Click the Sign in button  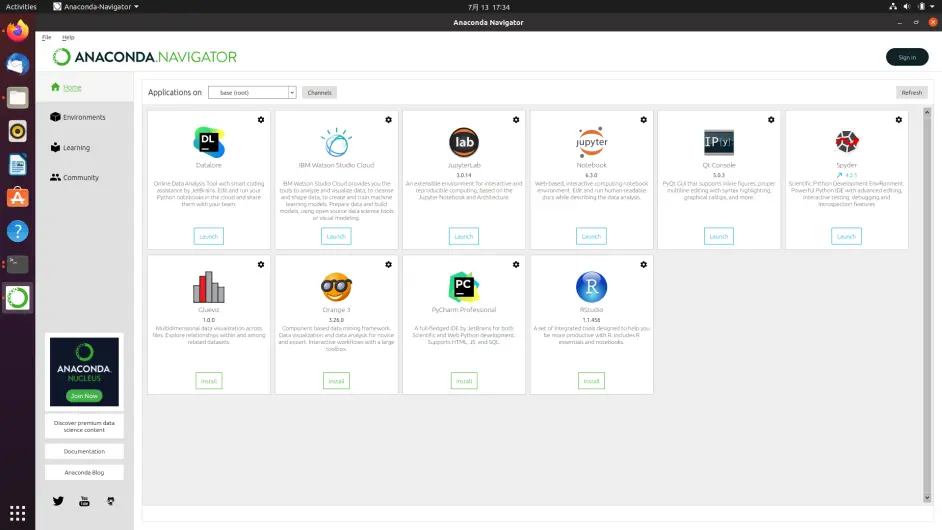[907, 57]
